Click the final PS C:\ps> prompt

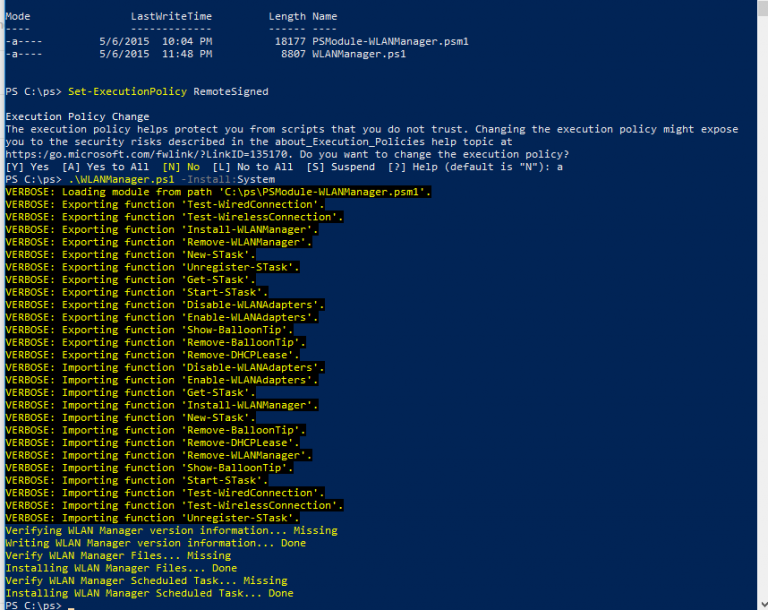click(x=34, y=606)
